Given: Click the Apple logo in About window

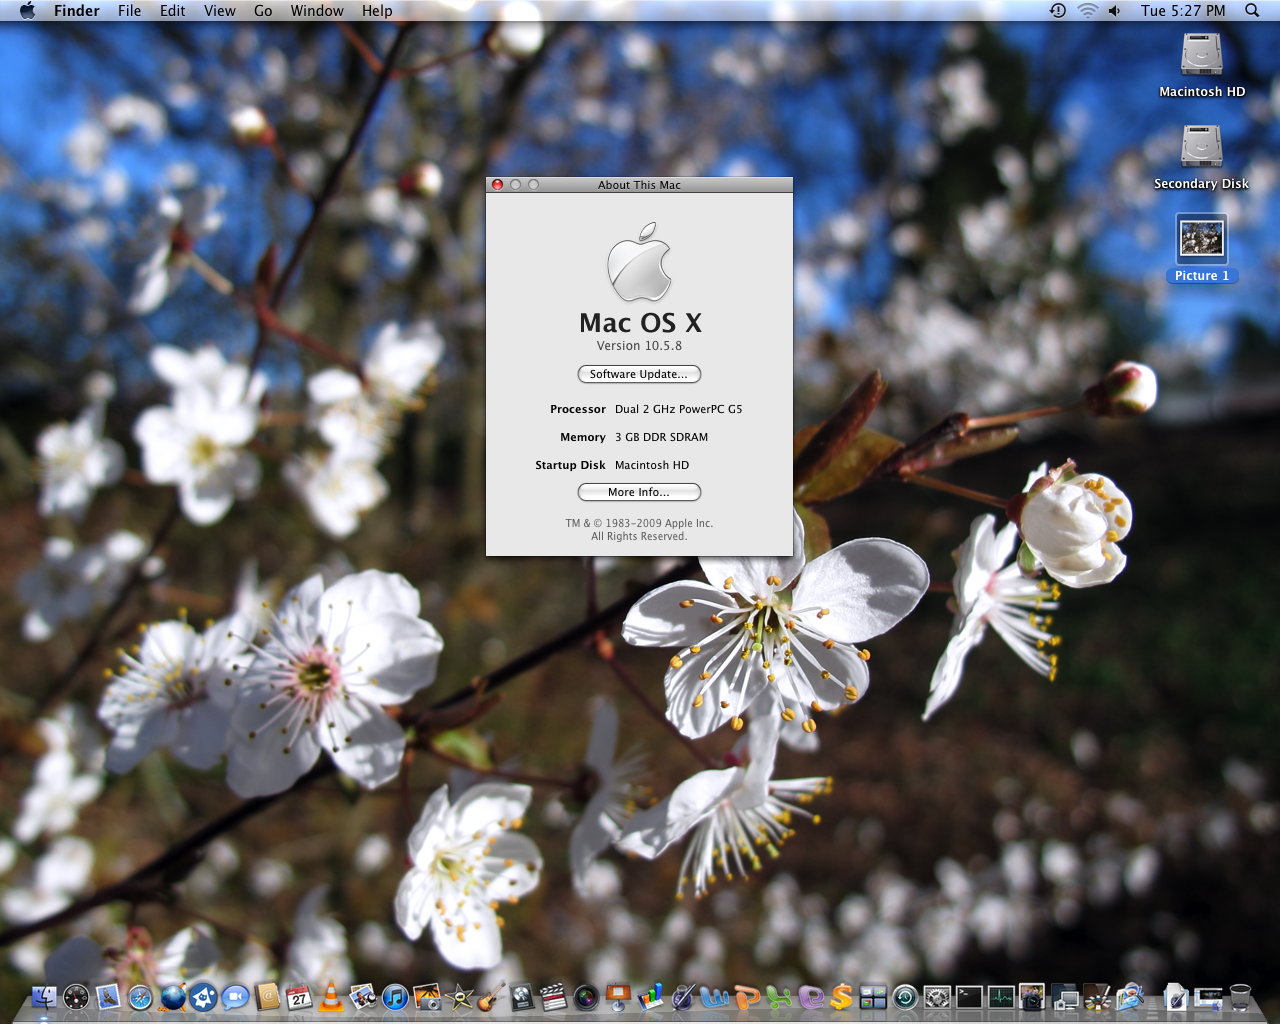Looking at the screenshot, I should (x=639, y=262).
